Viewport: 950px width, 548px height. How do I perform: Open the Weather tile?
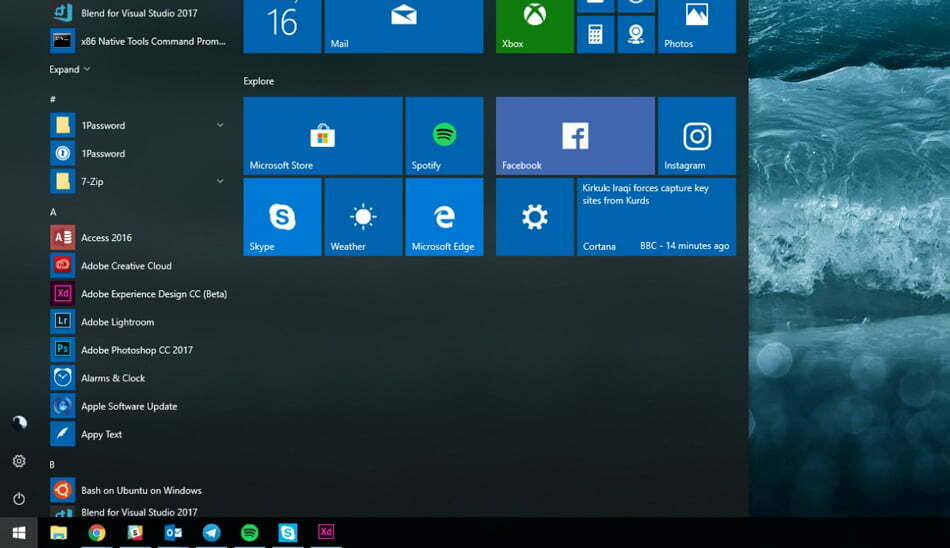pyautogui.click(x=364, y=217)
